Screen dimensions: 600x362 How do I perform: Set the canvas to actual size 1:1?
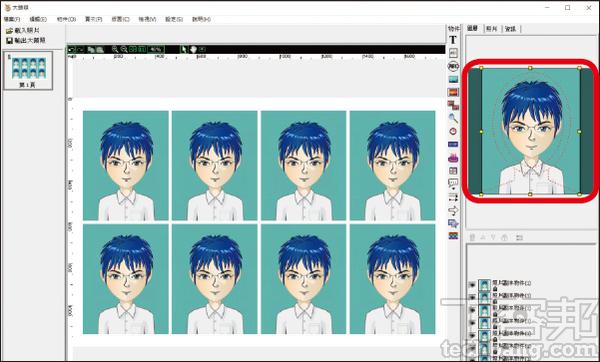[x=142, y=49]
